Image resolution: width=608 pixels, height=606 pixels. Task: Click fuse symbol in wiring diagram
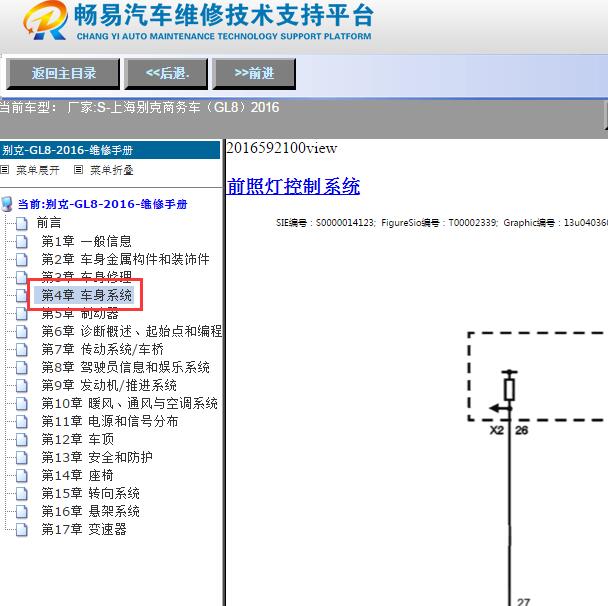(x=510, y=389)
